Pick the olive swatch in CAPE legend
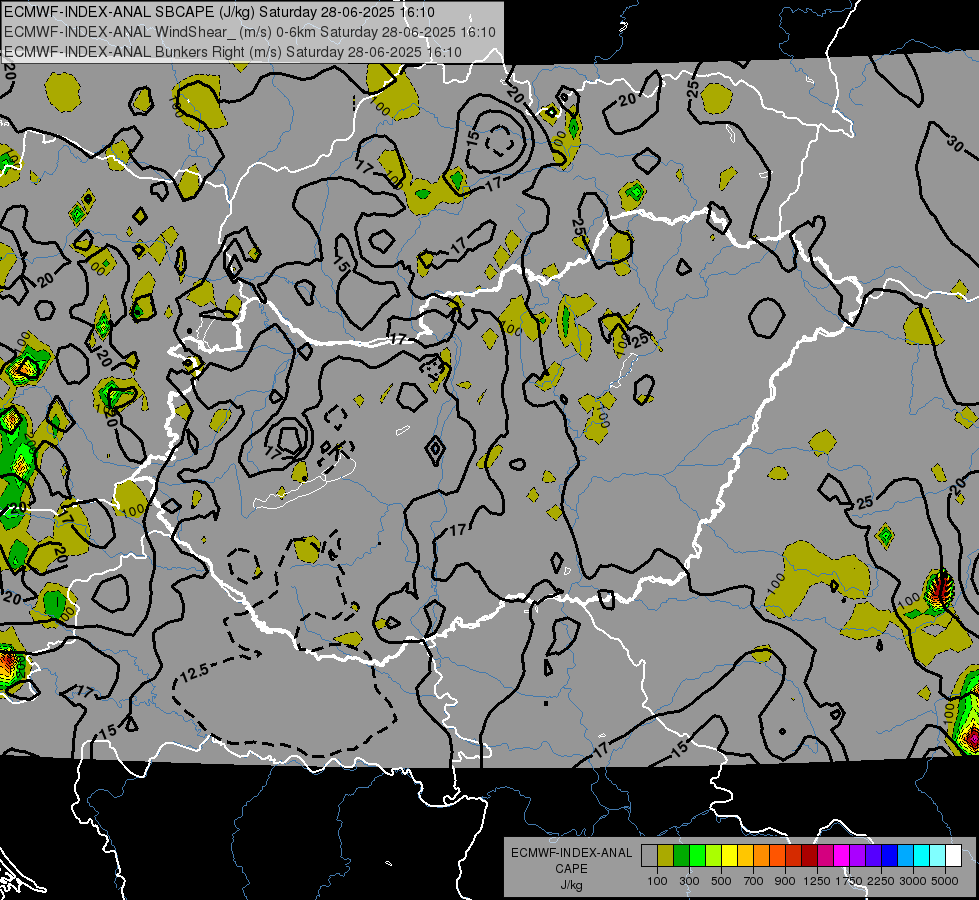 pyautogui.click(x=666, y=856)
